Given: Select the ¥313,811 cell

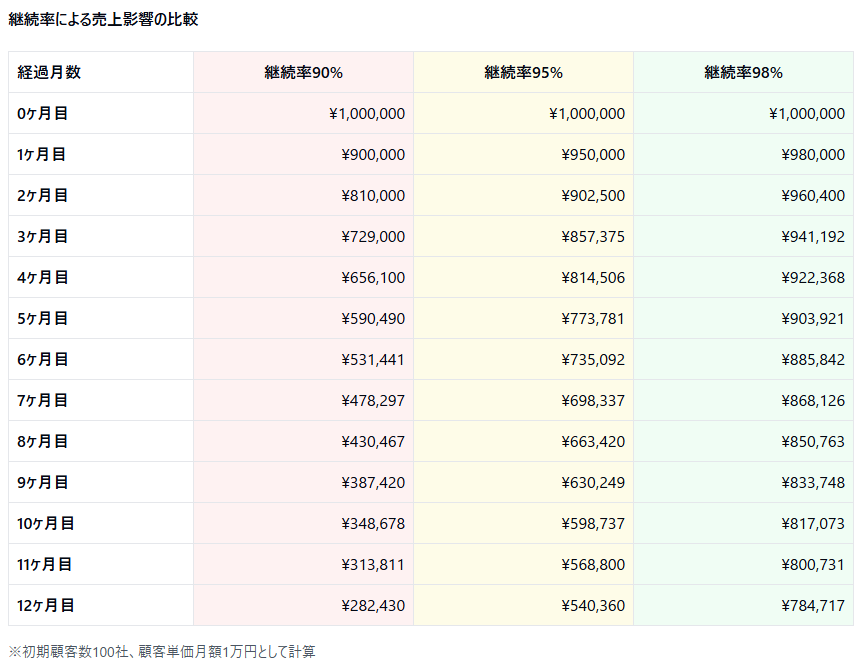Looking at the screenshot, I should pos(304,564).
